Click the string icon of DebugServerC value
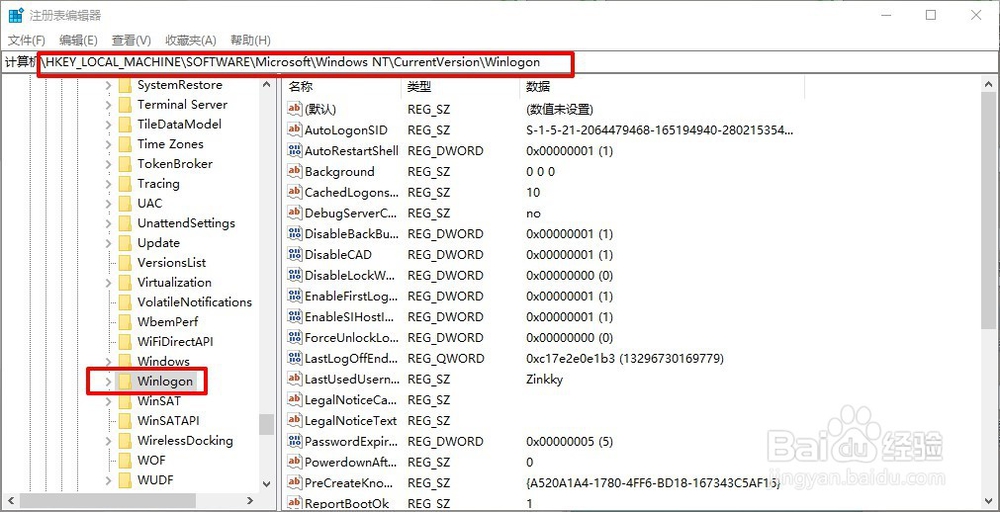Viewport: 1000px width, 512px height. tap(294, 213)
